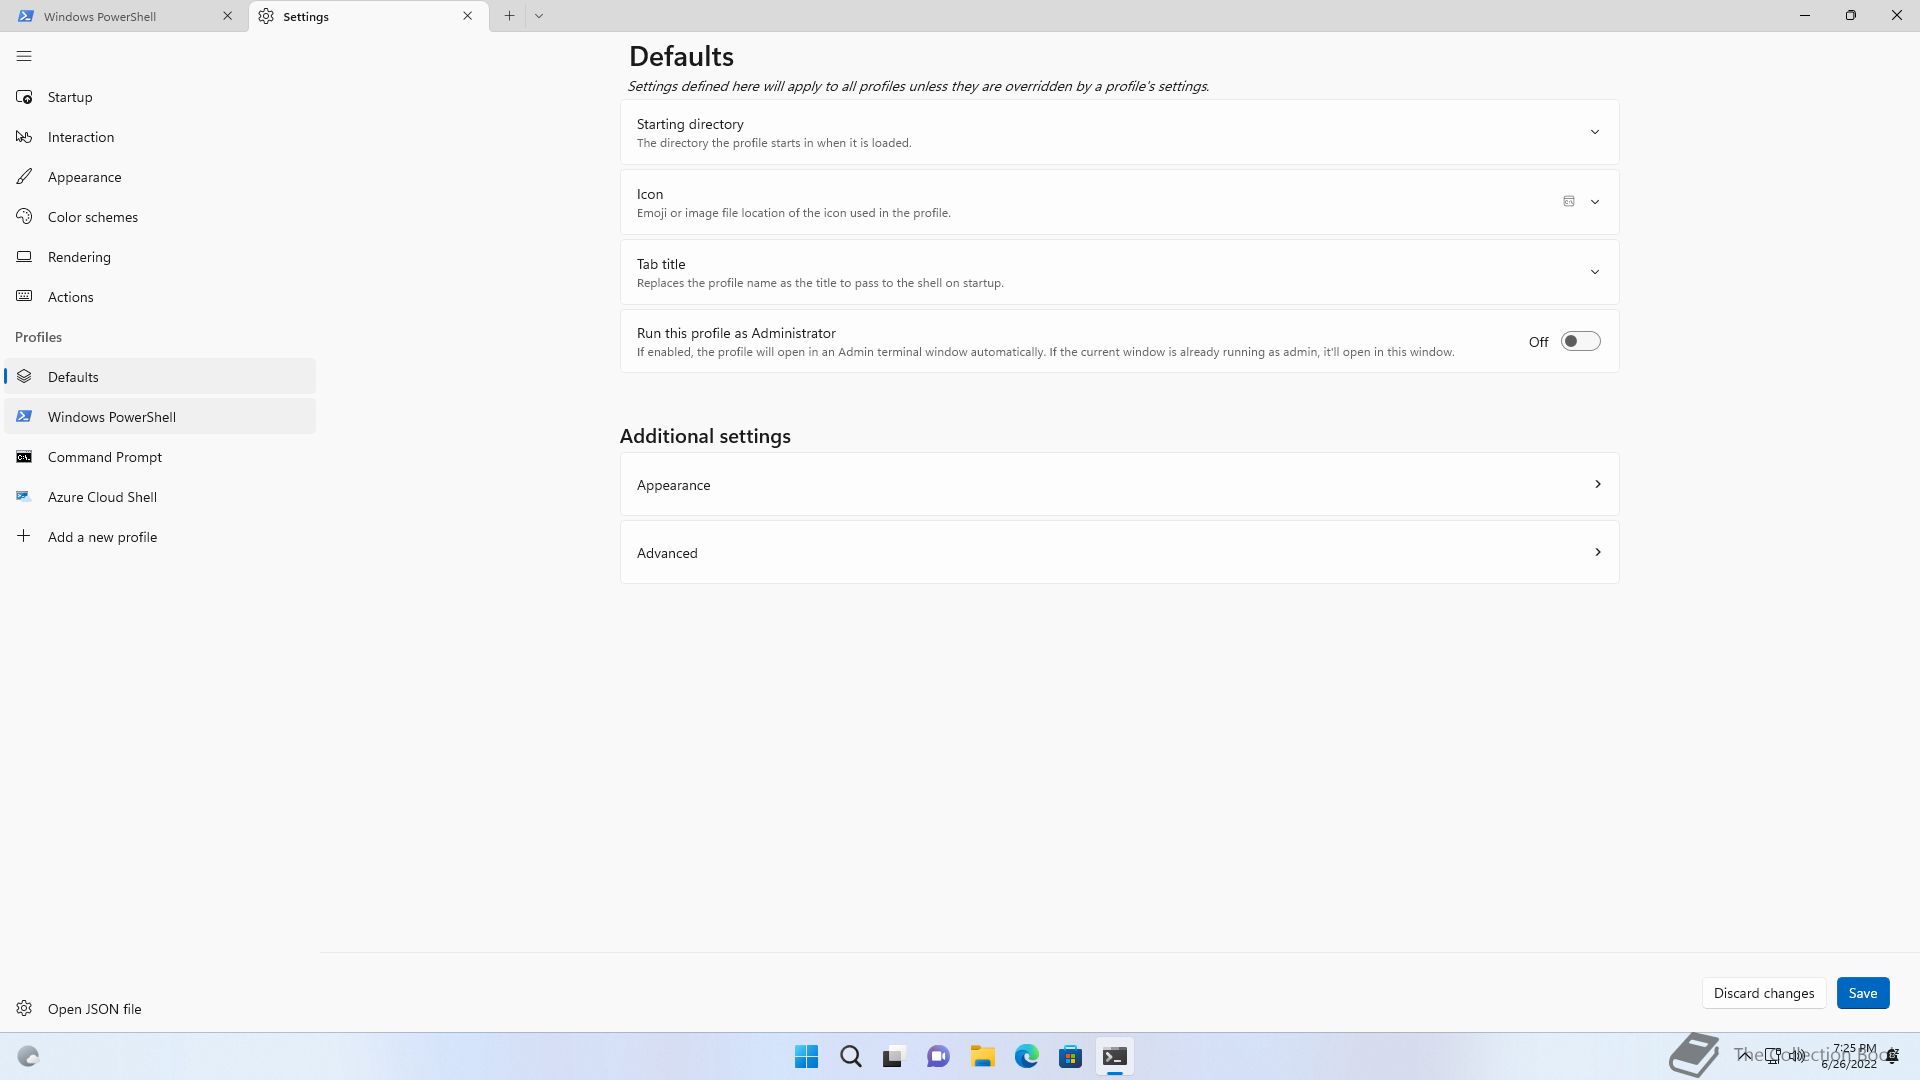Open new tab dropdown arrow
1920x1080 pixels.
coord(539,16)
